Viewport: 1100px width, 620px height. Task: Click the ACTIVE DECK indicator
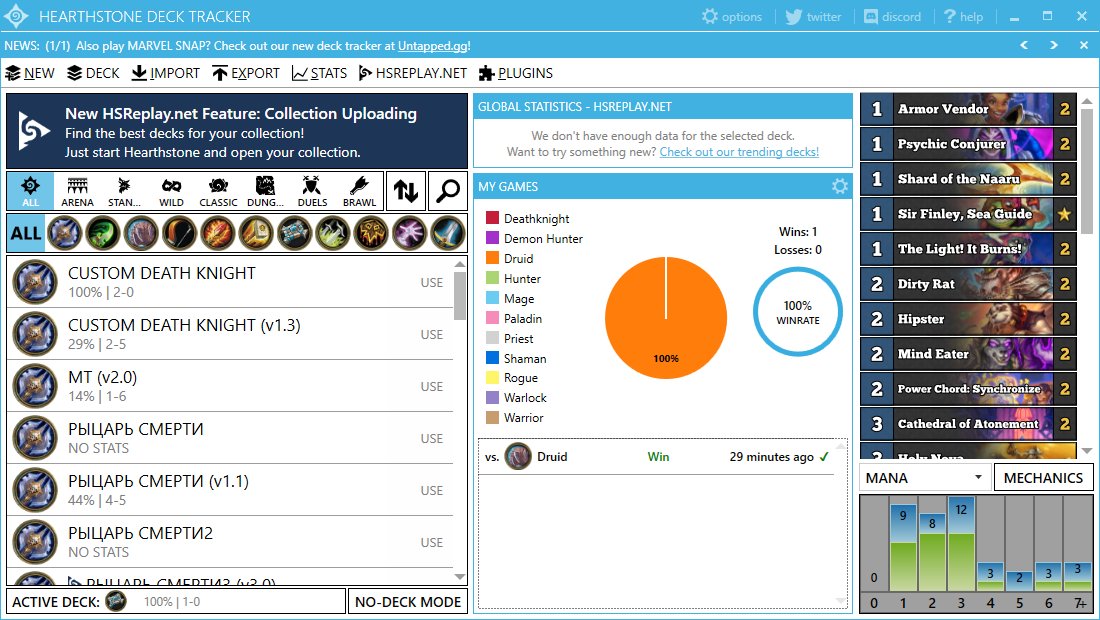coord(176,602)
